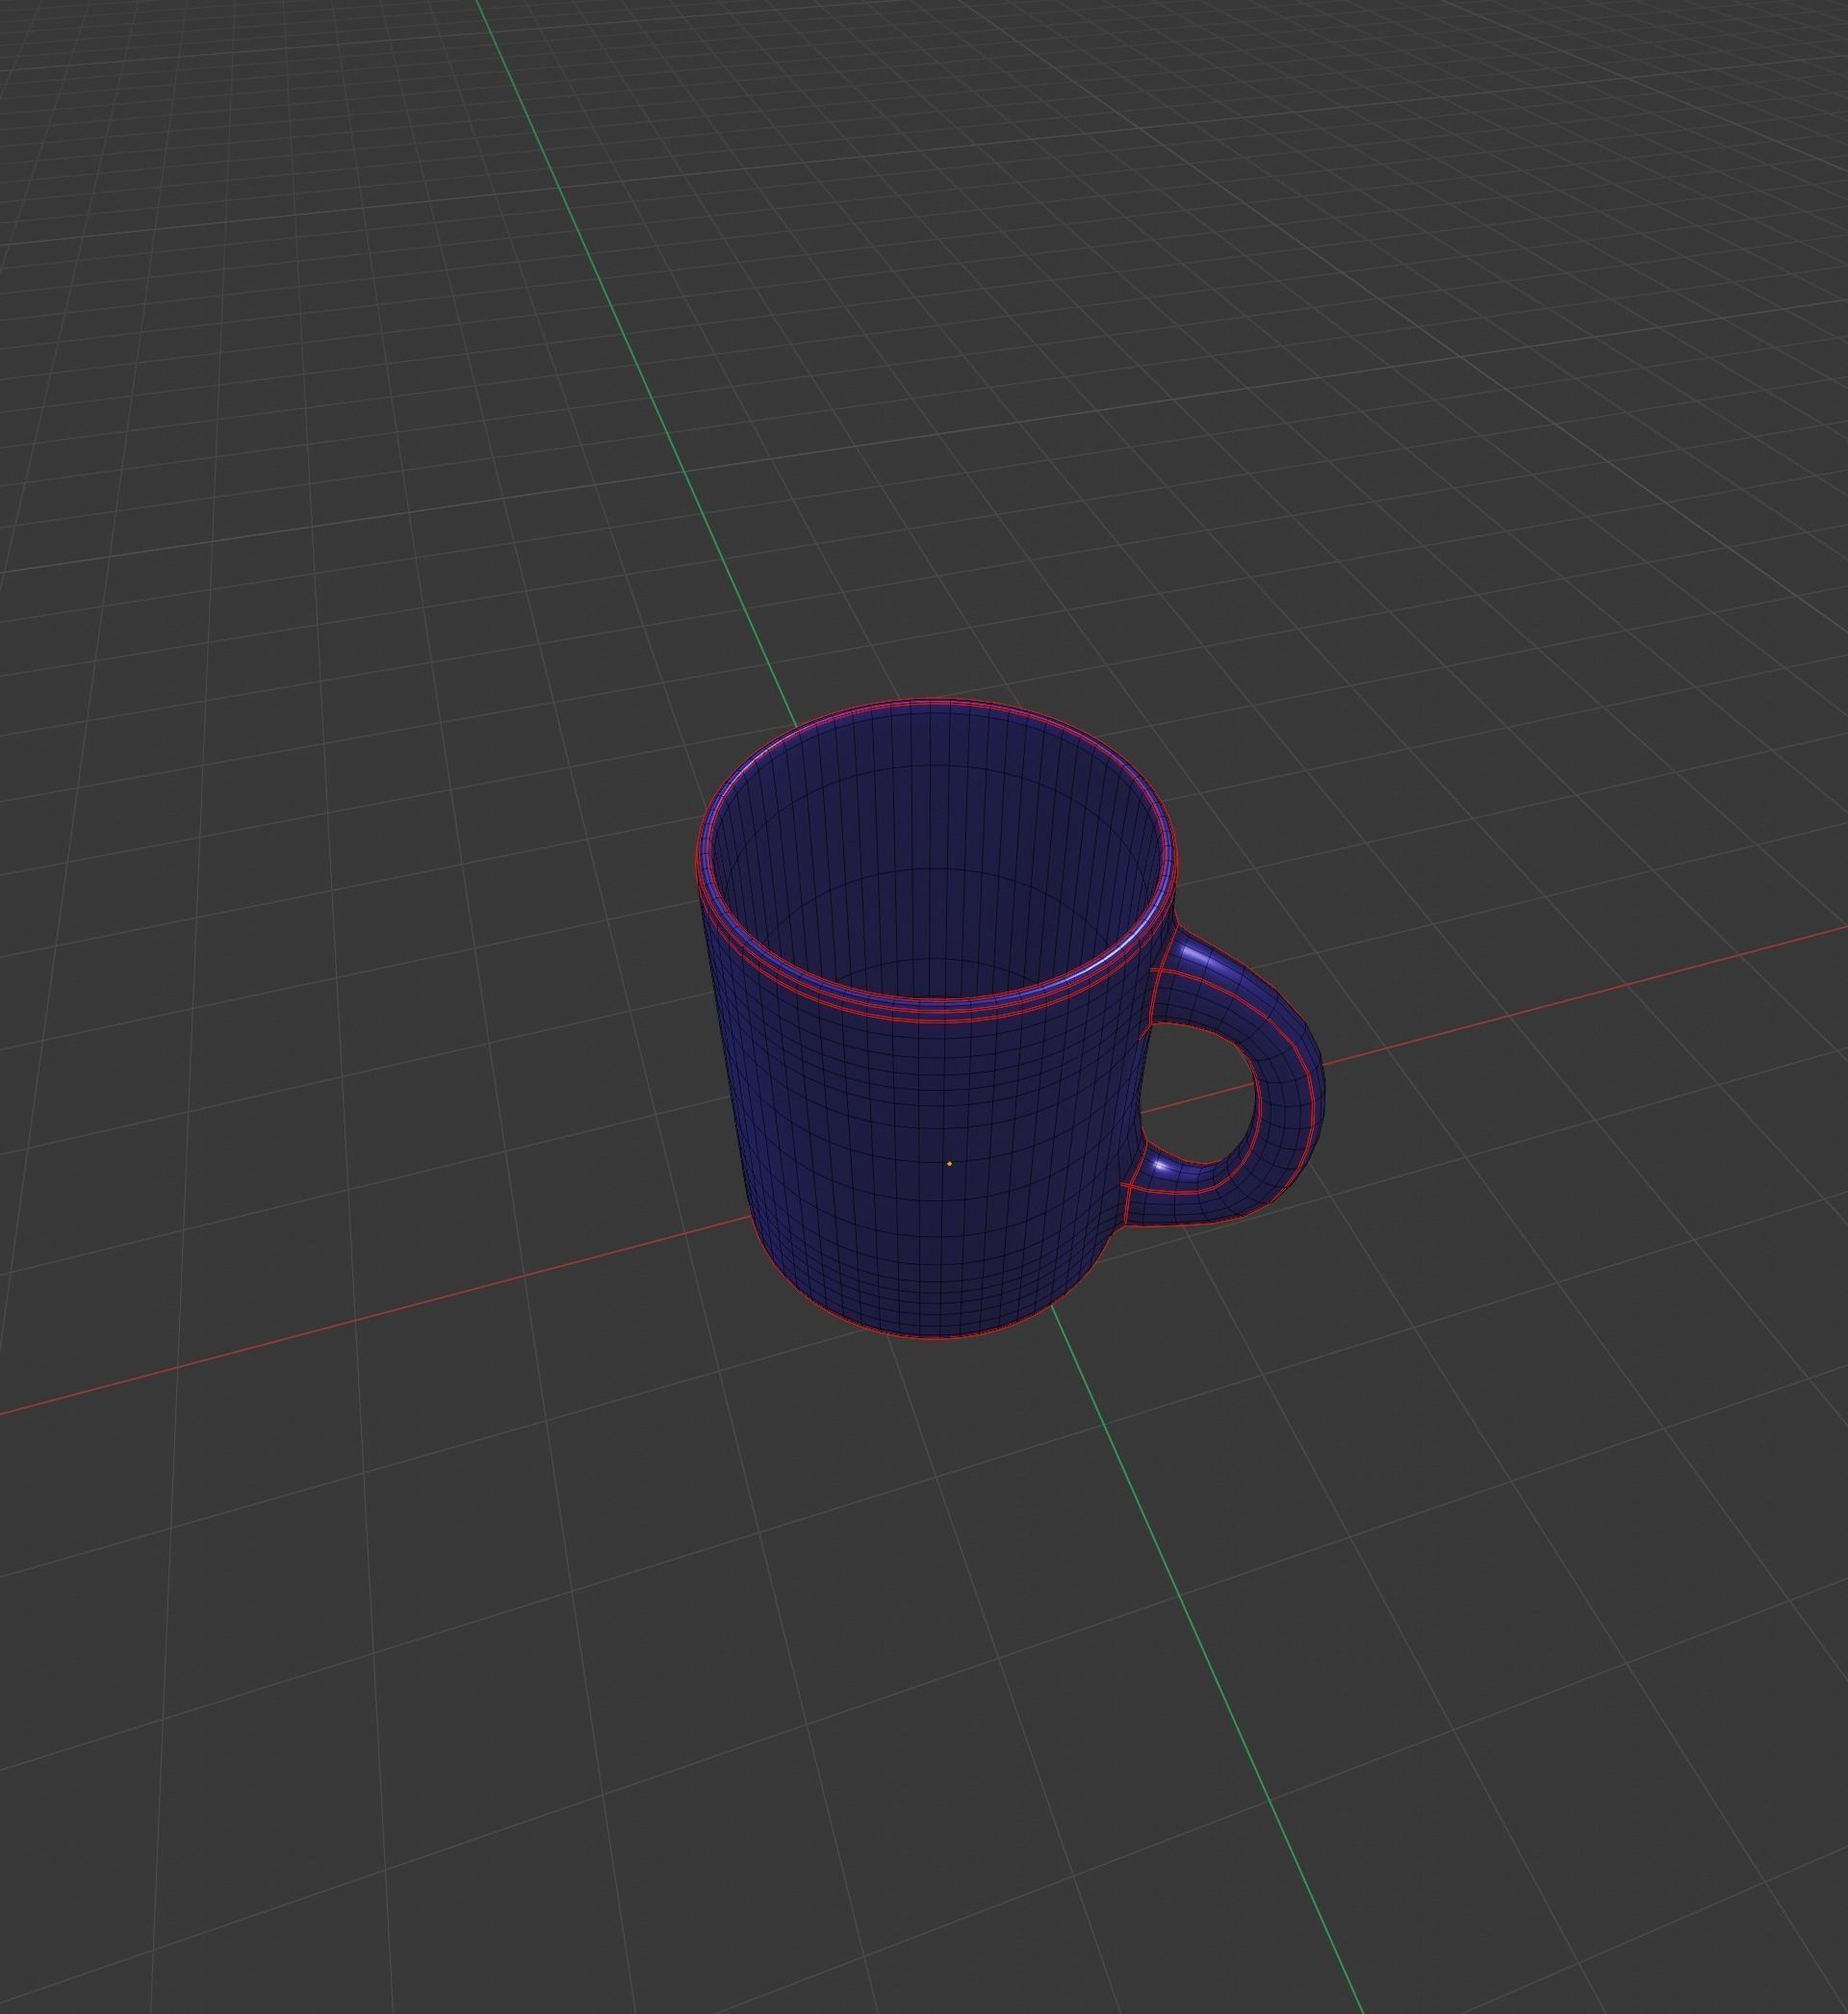The width and height of the screenshot is (1848, 2014).
Task: Click the orange origin dot on the mug
Action: (x=949, y=1164)
